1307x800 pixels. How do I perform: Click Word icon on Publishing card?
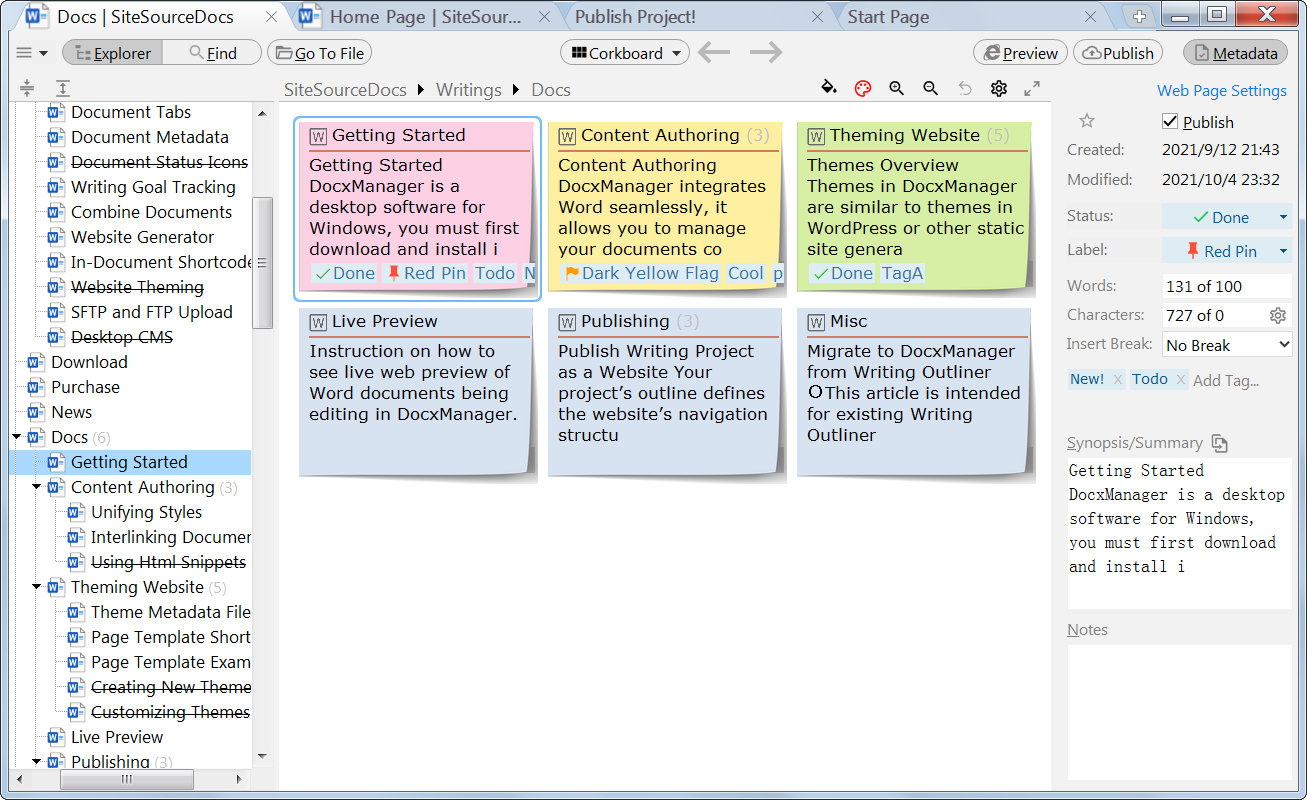click(567, 322)
